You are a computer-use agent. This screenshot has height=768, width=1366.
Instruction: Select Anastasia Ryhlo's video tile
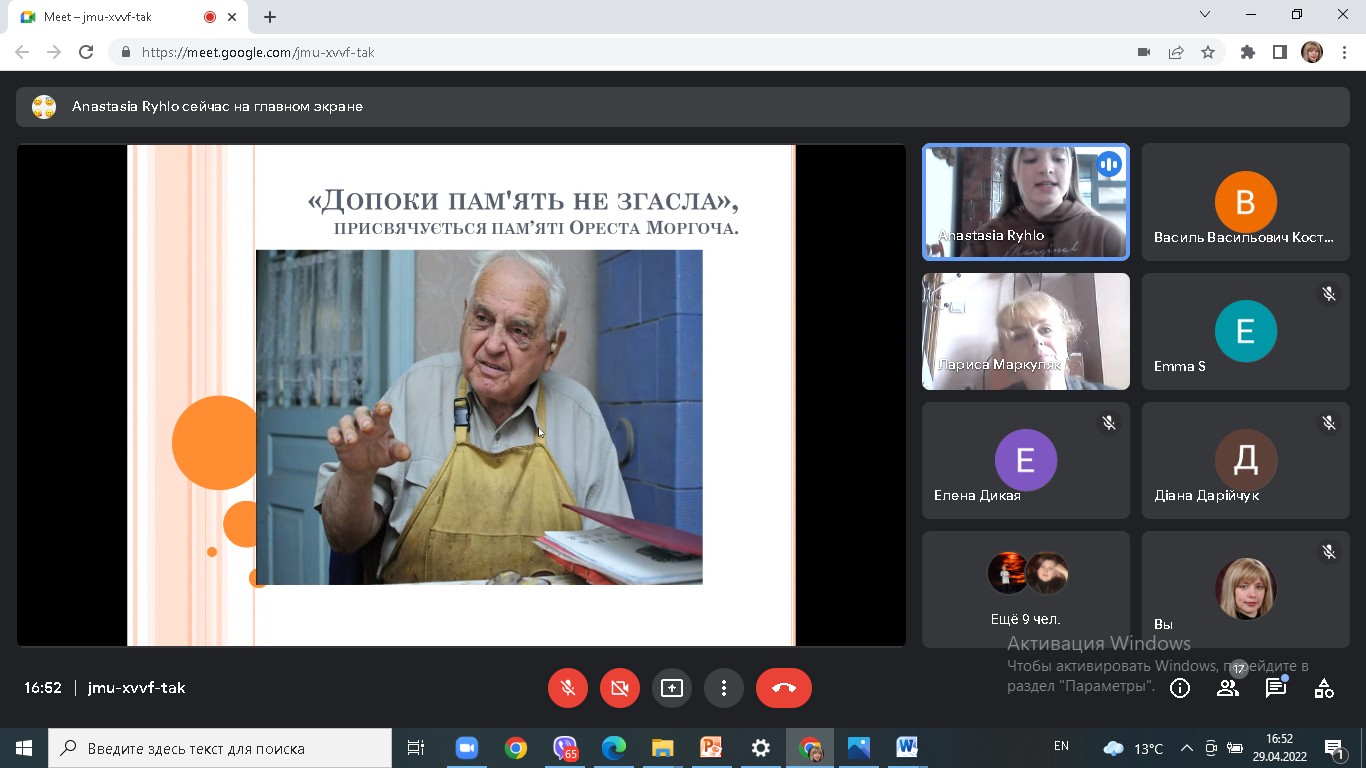(1025, 202)
